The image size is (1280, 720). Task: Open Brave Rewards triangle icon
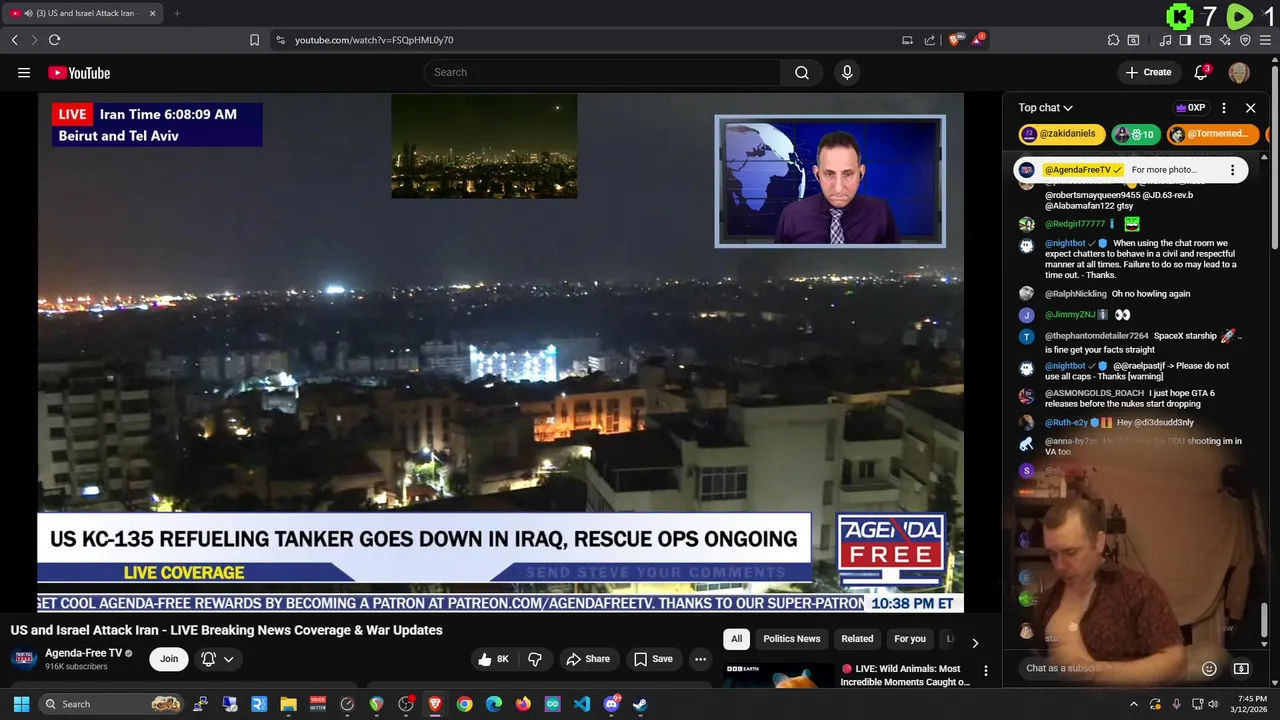(x=979, y=40)
